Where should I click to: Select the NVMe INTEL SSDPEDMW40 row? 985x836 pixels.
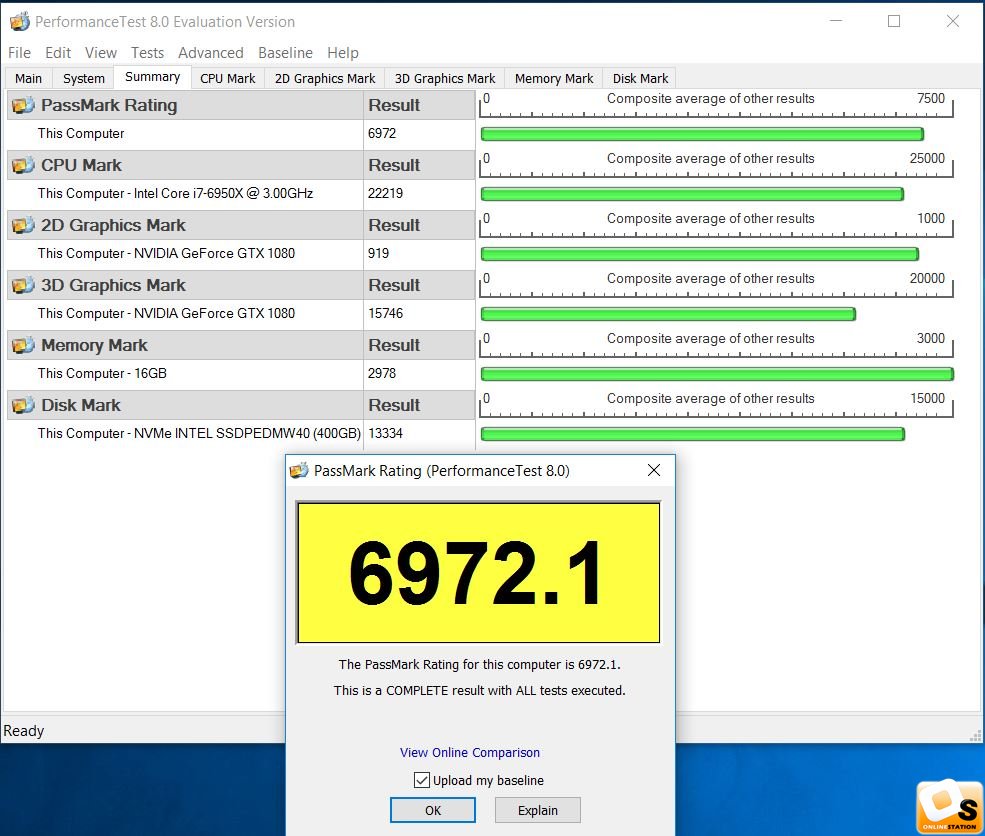click(x=241, y=433)
